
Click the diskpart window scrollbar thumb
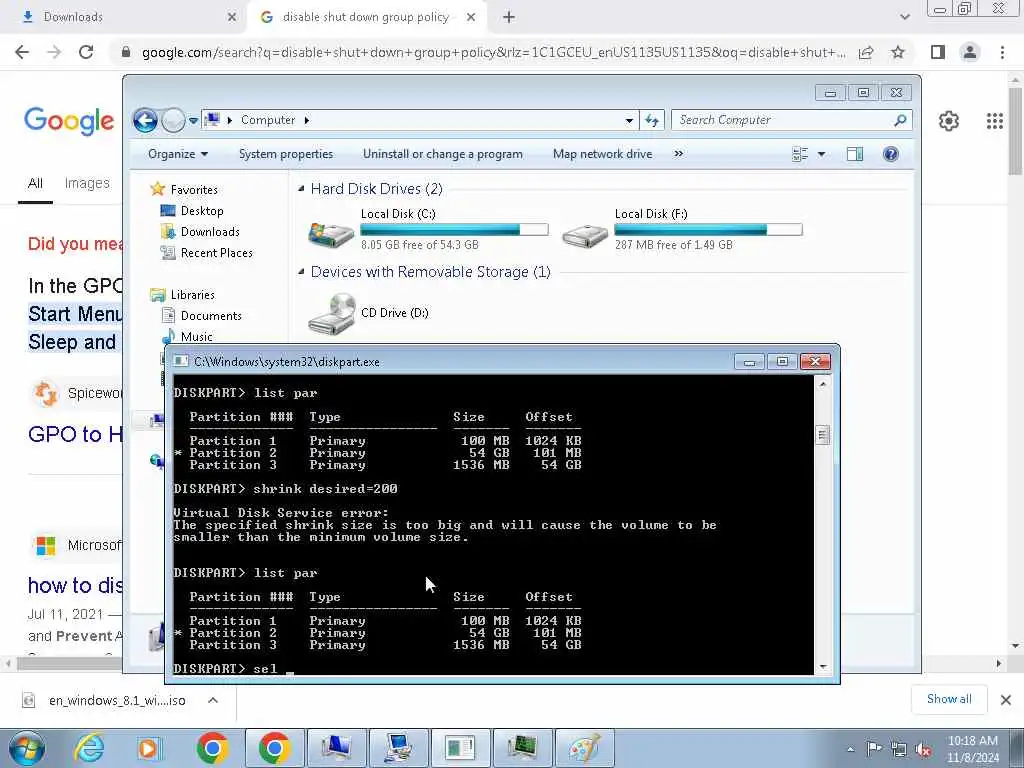click(822, 434)
